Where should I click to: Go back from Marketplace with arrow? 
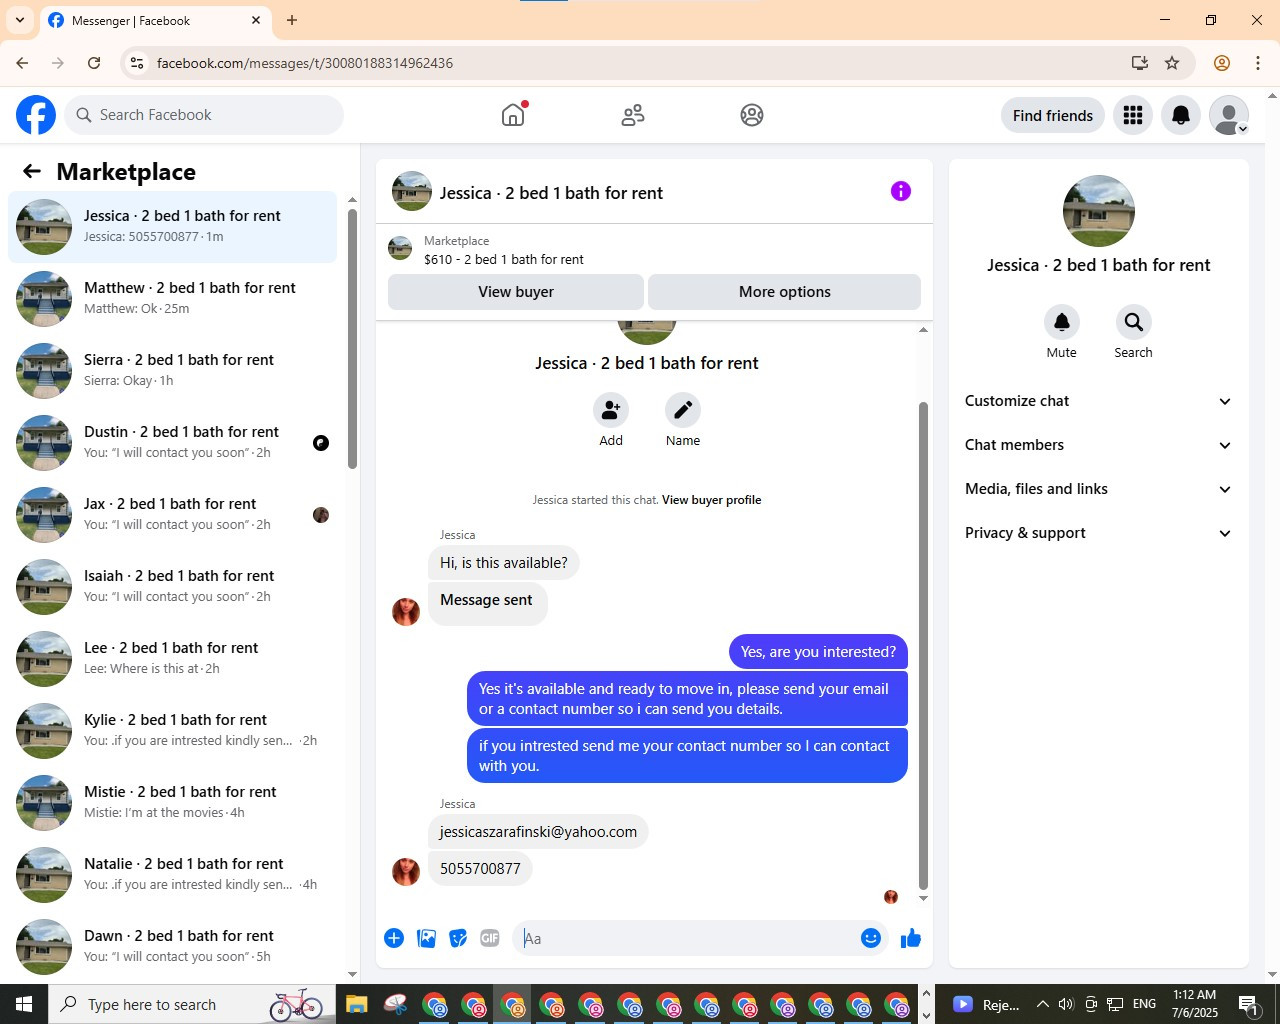point(32,171)
